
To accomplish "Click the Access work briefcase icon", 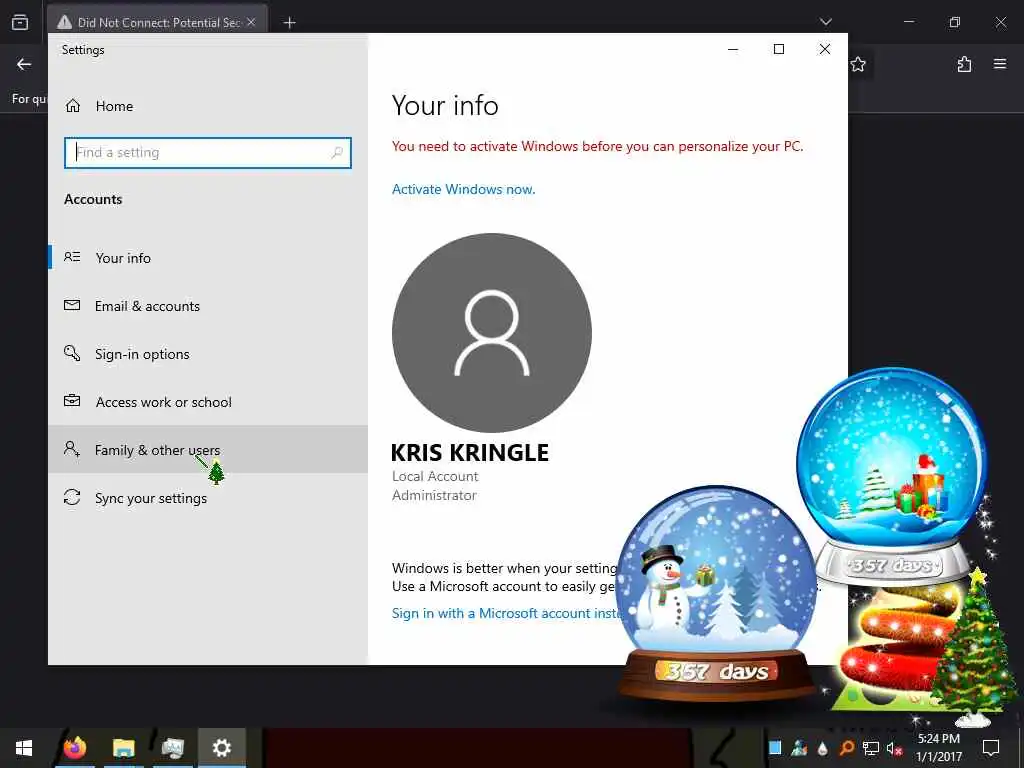I will 72,401.
